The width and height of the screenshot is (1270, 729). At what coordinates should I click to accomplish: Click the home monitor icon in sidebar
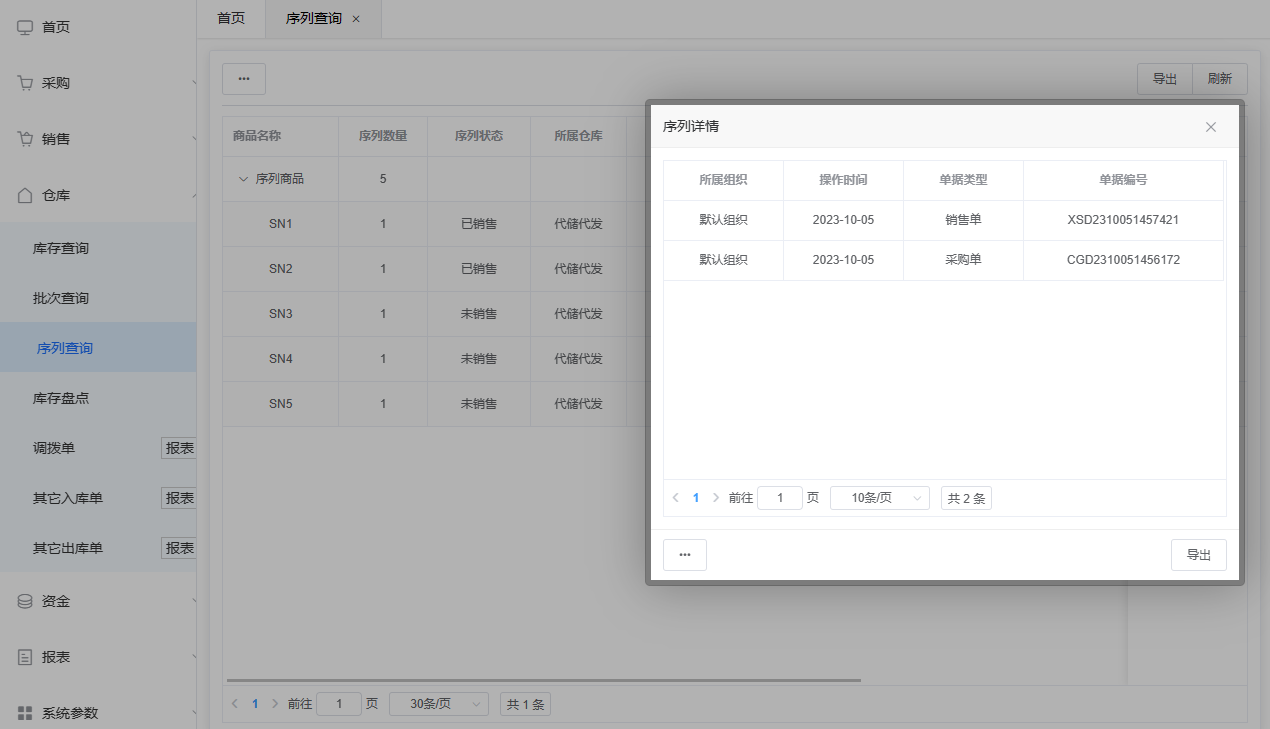click(x=26, y=27)
